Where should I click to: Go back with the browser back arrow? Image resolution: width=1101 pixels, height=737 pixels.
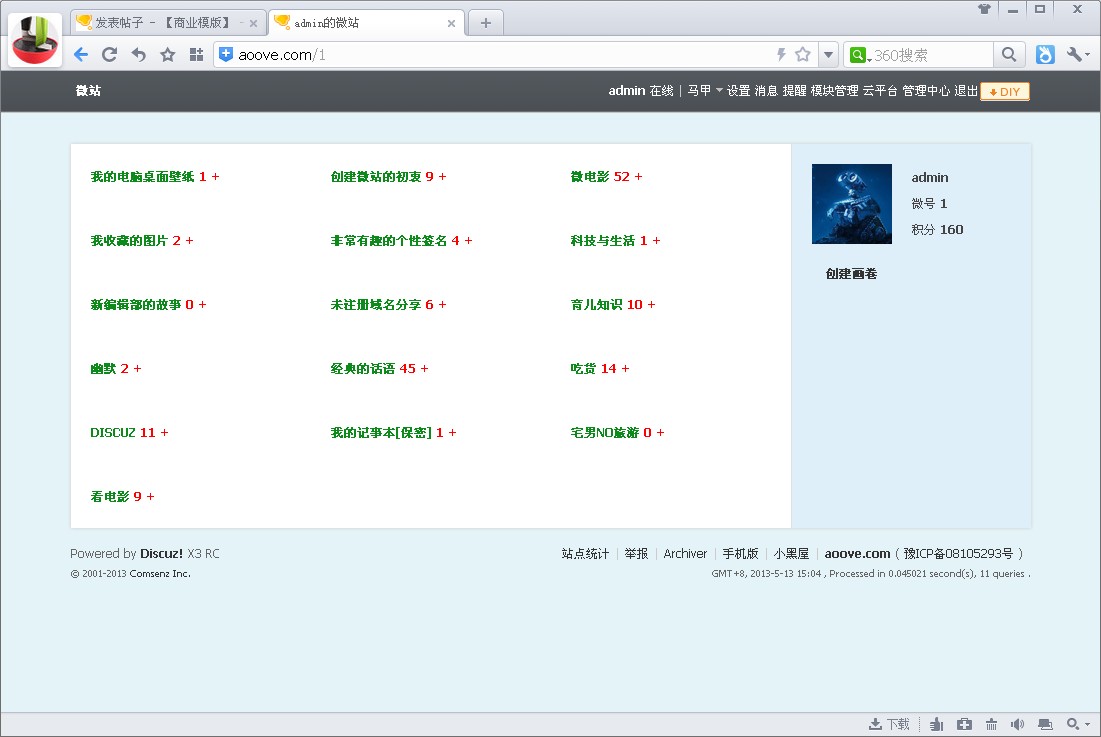tap(81, 54)
